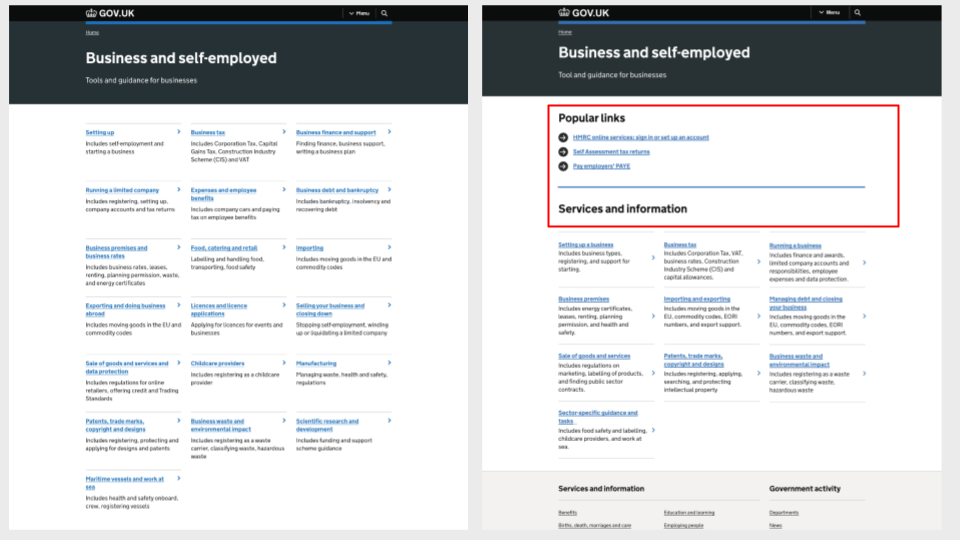This screenshot has width=960, height=540.
Task: Expand the Menu dropdown on the right page
Action: point(830,13)
